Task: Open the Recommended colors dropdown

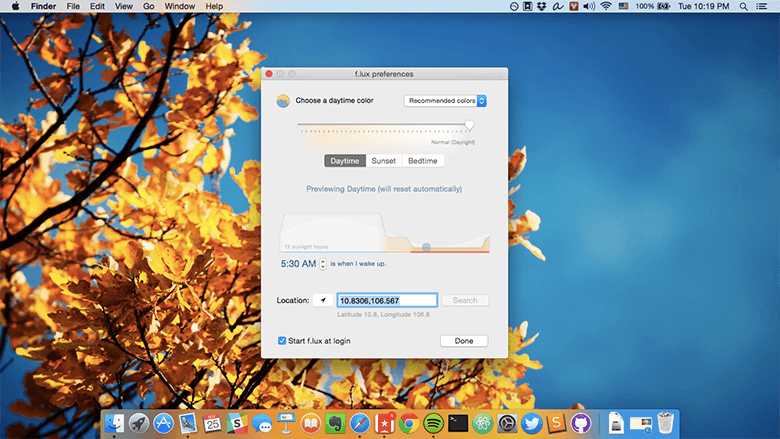Action: [x=445, y=101]
